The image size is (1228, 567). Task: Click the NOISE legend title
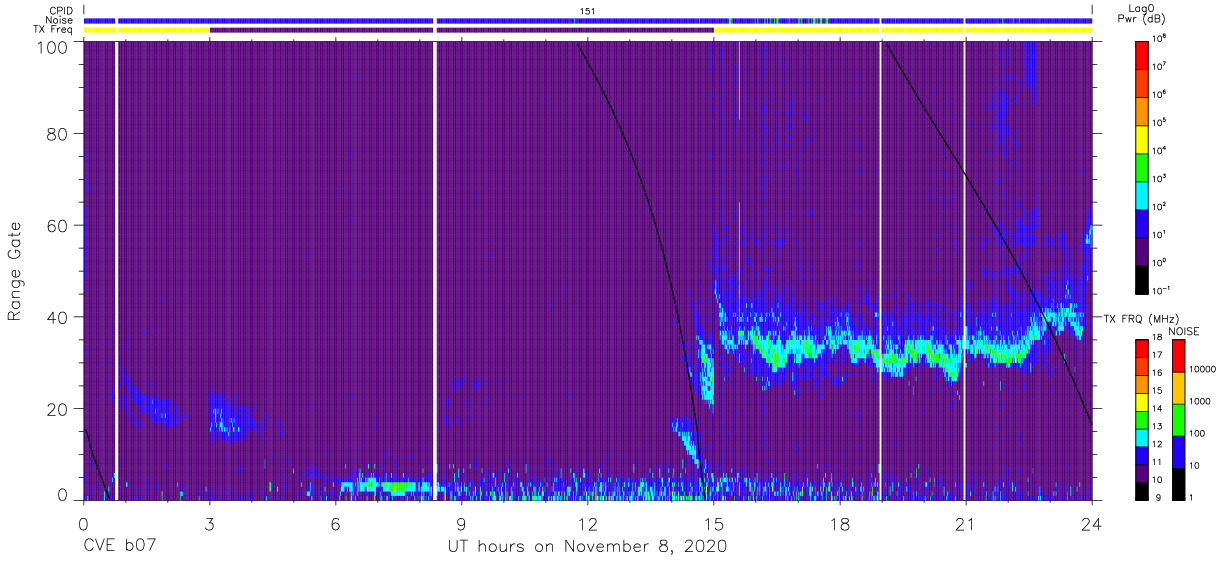1185,330
